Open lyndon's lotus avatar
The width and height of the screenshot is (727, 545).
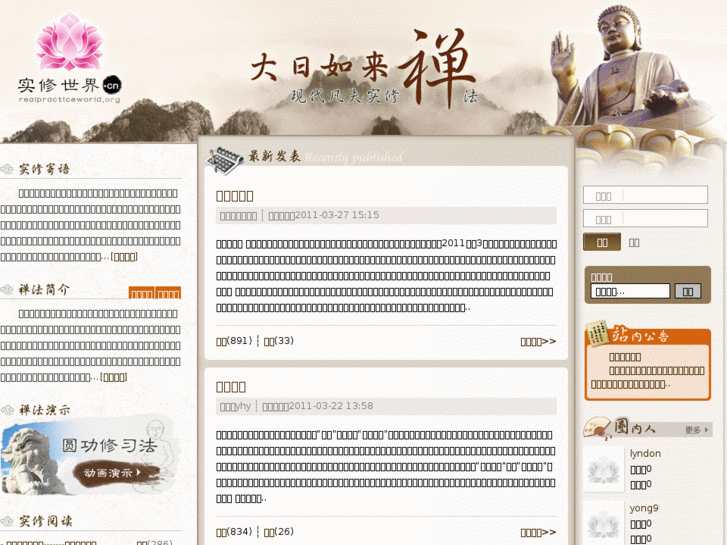click(603, 469)
